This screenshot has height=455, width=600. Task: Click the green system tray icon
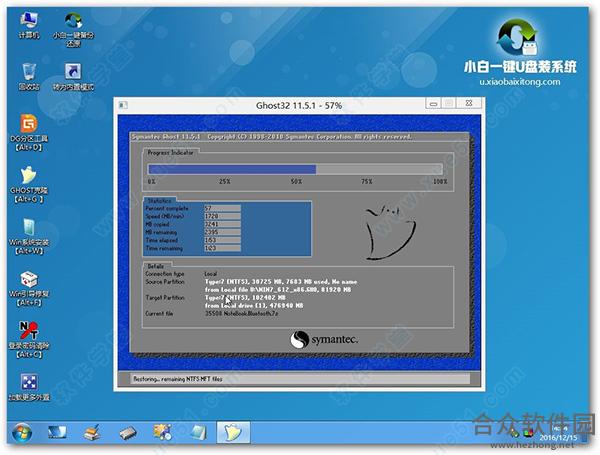(x=515, y=434)
